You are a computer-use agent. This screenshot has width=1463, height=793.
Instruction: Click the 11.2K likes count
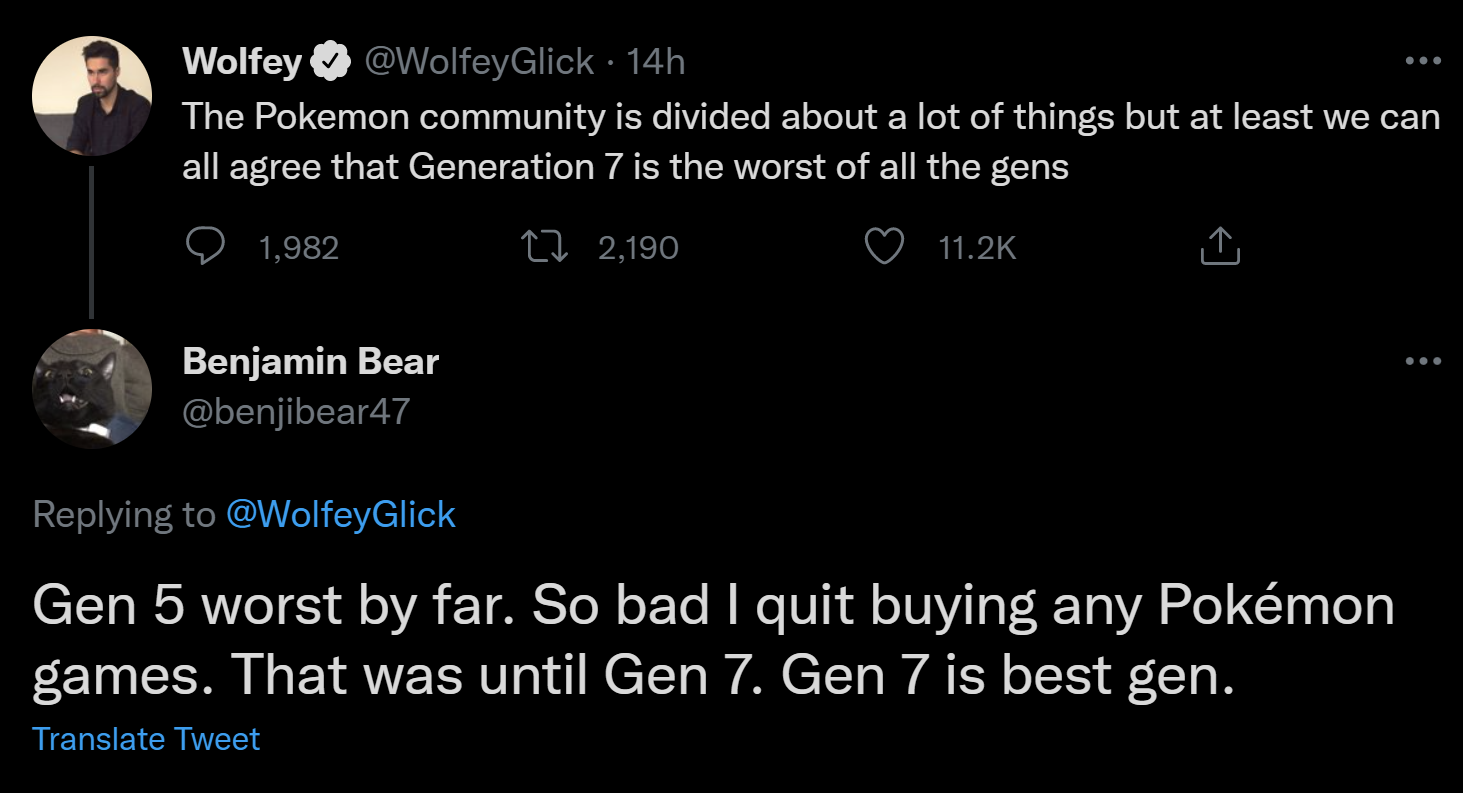point(977,247)
